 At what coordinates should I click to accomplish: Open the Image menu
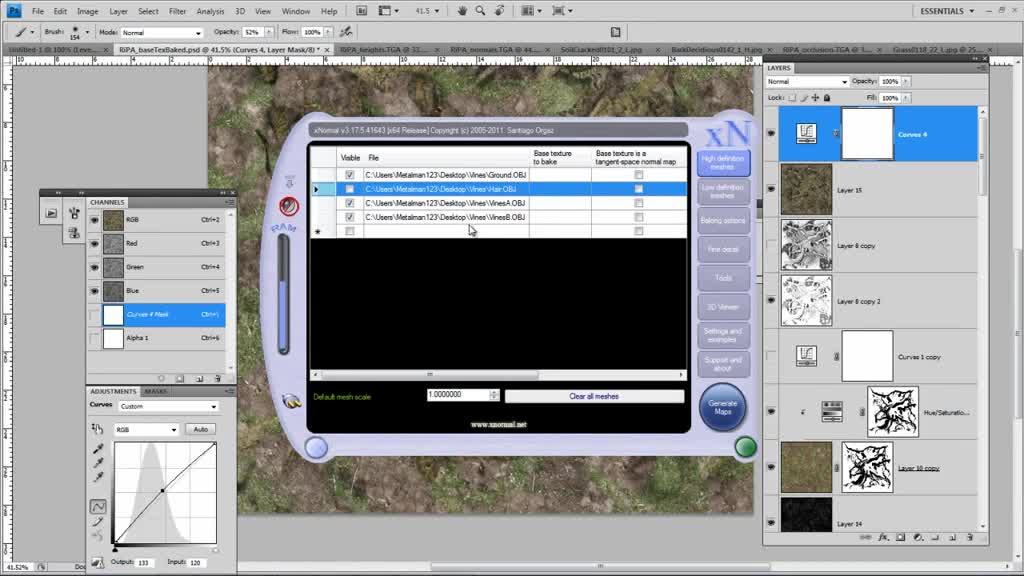88,11
